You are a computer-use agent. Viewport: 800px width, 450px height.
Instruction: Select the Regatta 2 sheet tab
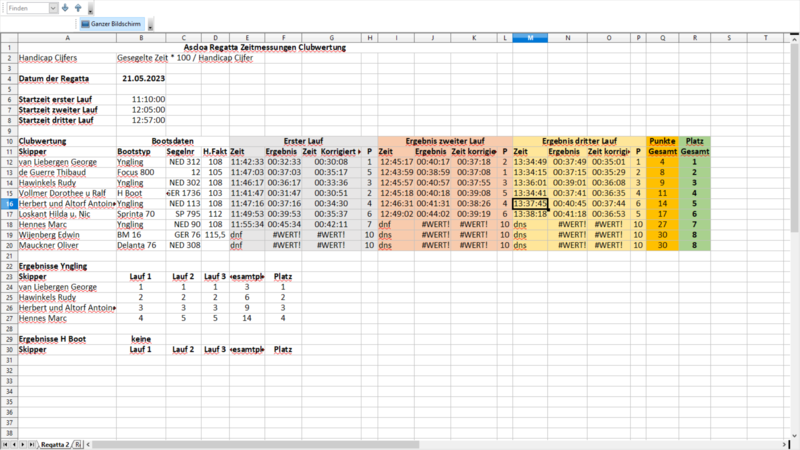[55, 445]
